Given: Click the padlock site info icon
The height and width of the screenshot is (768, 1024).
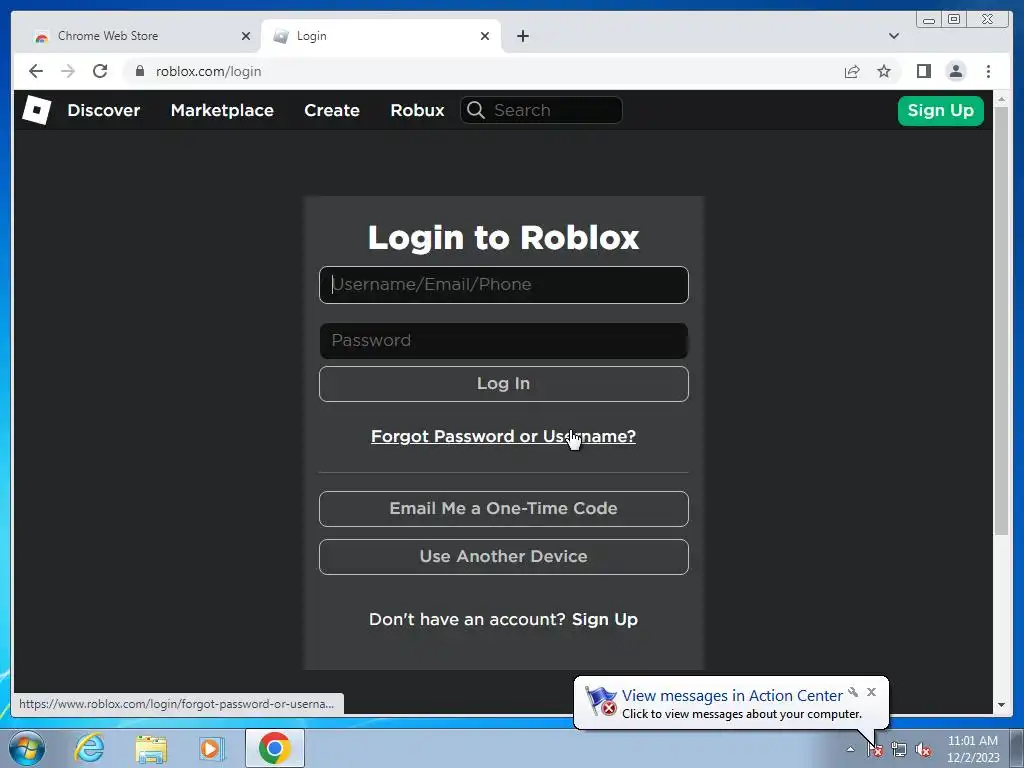Looking at the screenshot, I should click(x=139, y=71).
